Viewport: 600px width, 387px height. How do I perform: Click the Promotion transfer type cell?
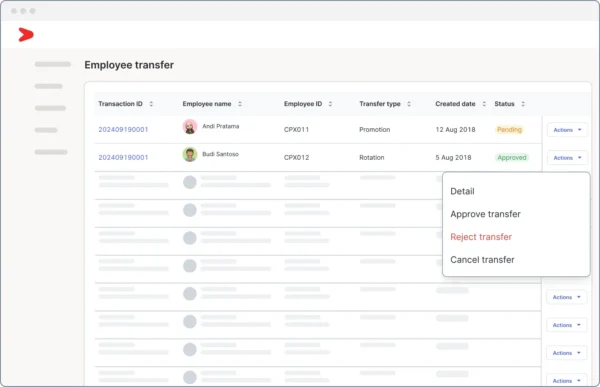coord(375,129)
